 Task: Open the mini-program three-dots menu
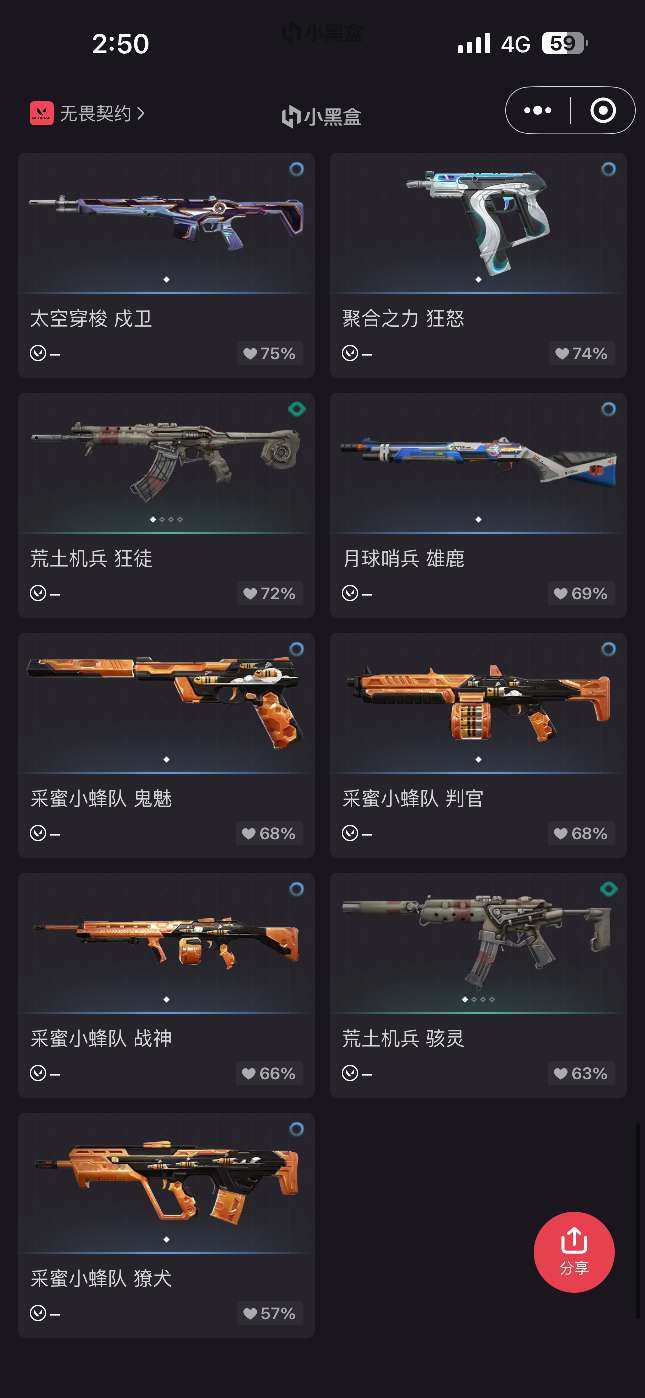pos(538,110)
